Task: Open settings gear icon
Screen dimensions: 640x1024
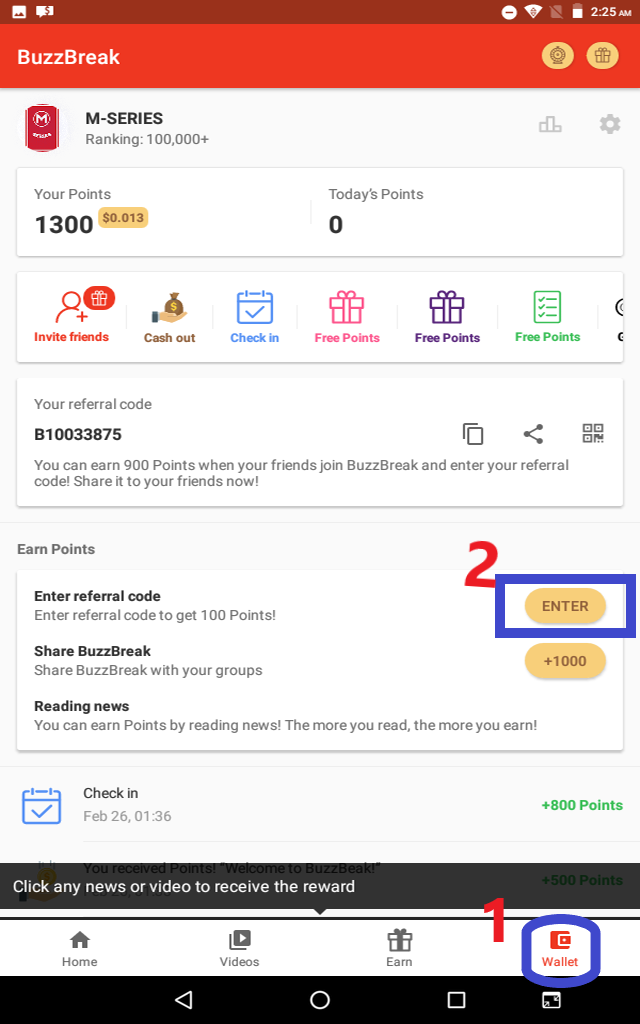Action: [x=609, y=124]
